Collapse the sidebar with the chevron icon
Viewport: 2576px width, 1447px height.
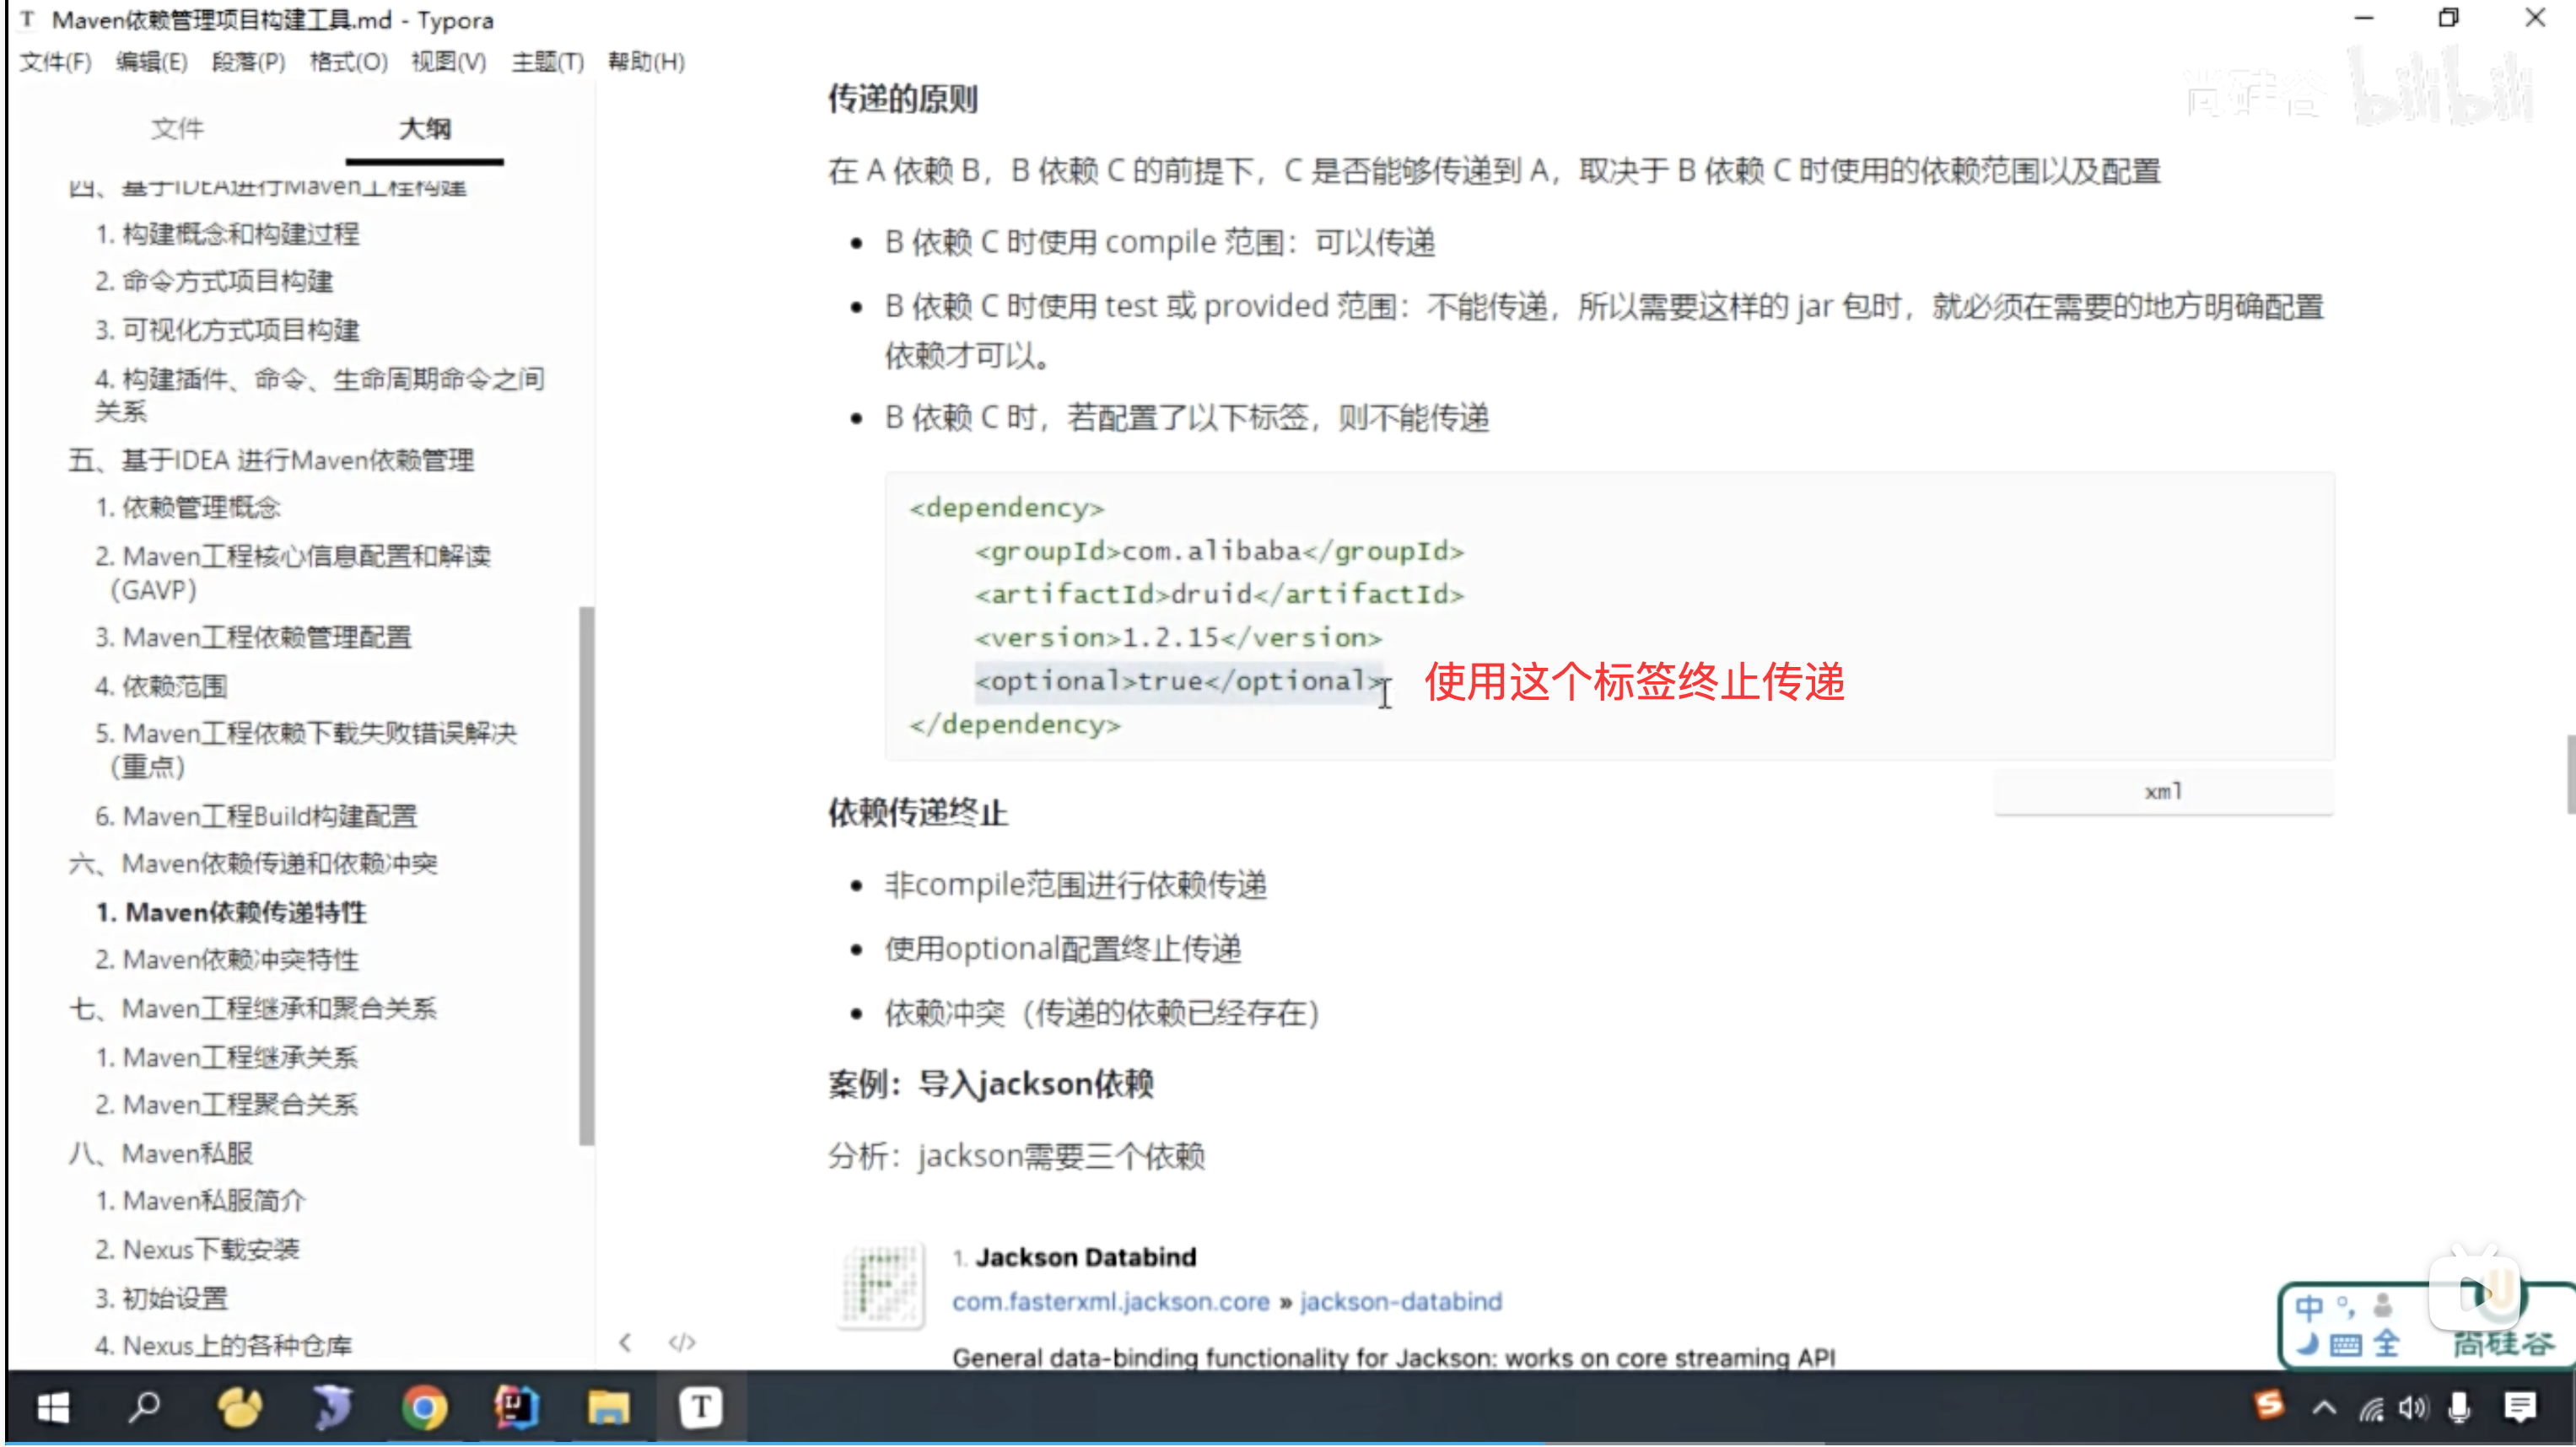click(625, 1343)
